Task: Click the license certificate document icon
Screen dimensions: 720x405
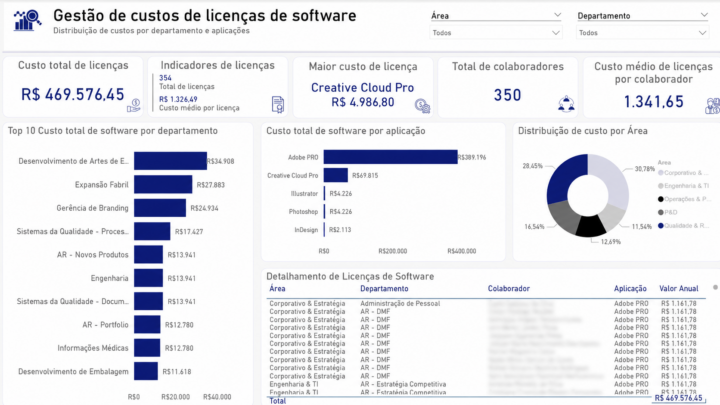Action: [278, 105]
